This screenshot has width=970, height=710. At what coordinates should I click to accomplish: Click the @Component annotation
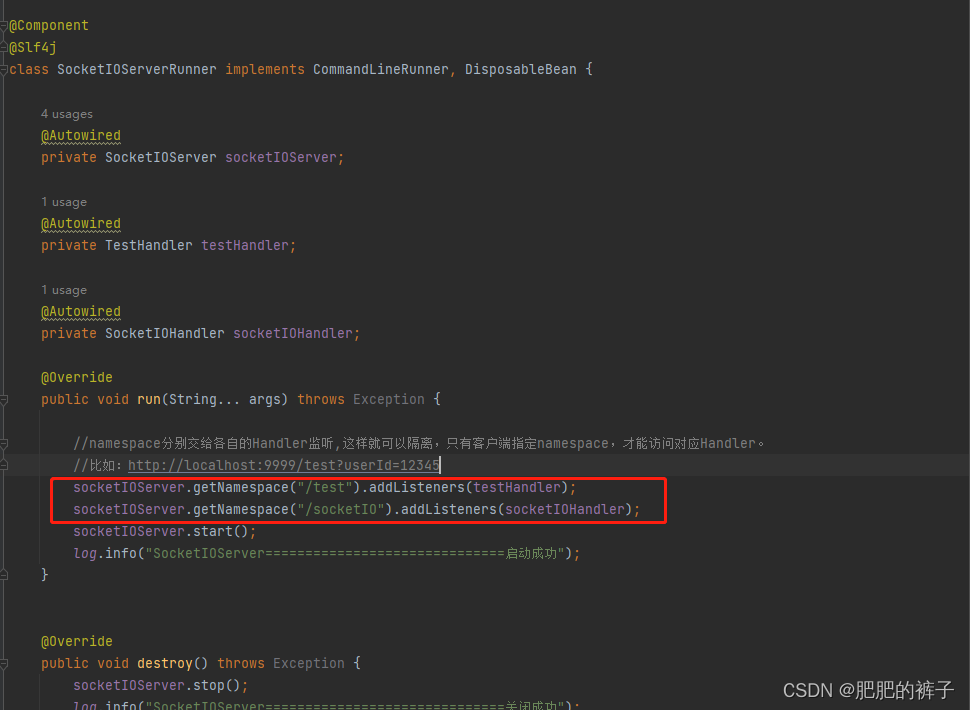point(49,25)
